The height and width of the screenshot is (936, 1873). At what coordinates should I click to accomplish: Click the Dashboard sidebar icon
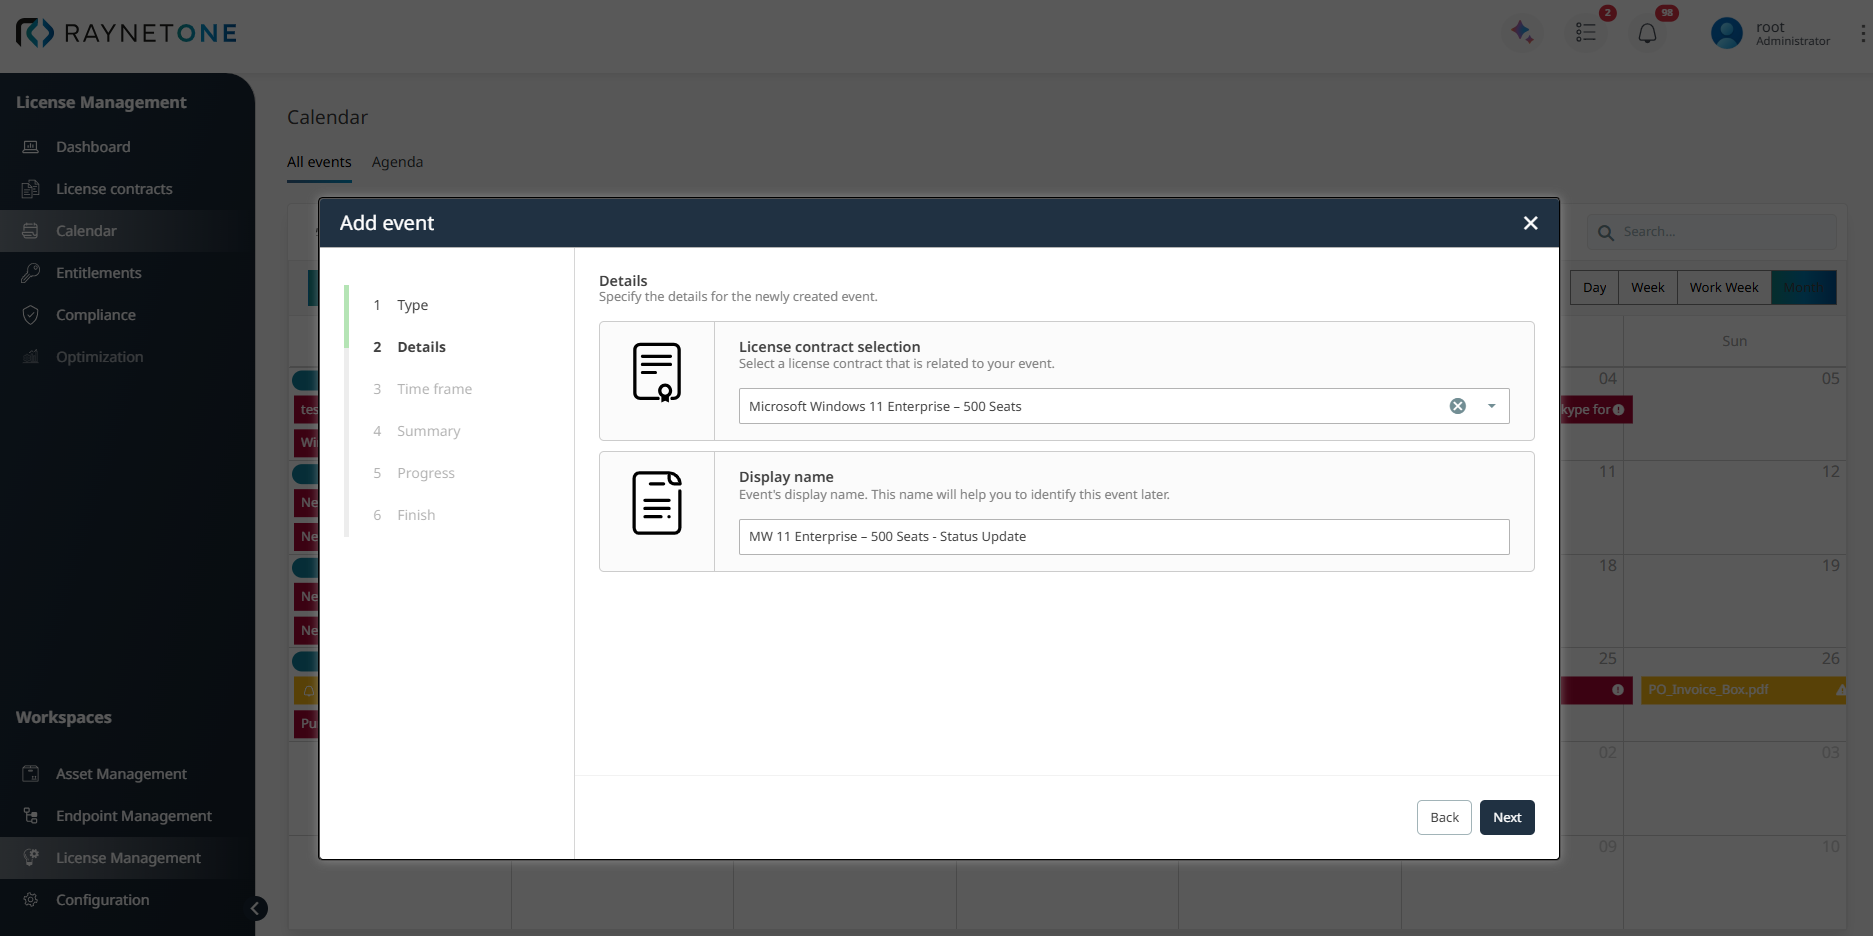pos(31,147)
